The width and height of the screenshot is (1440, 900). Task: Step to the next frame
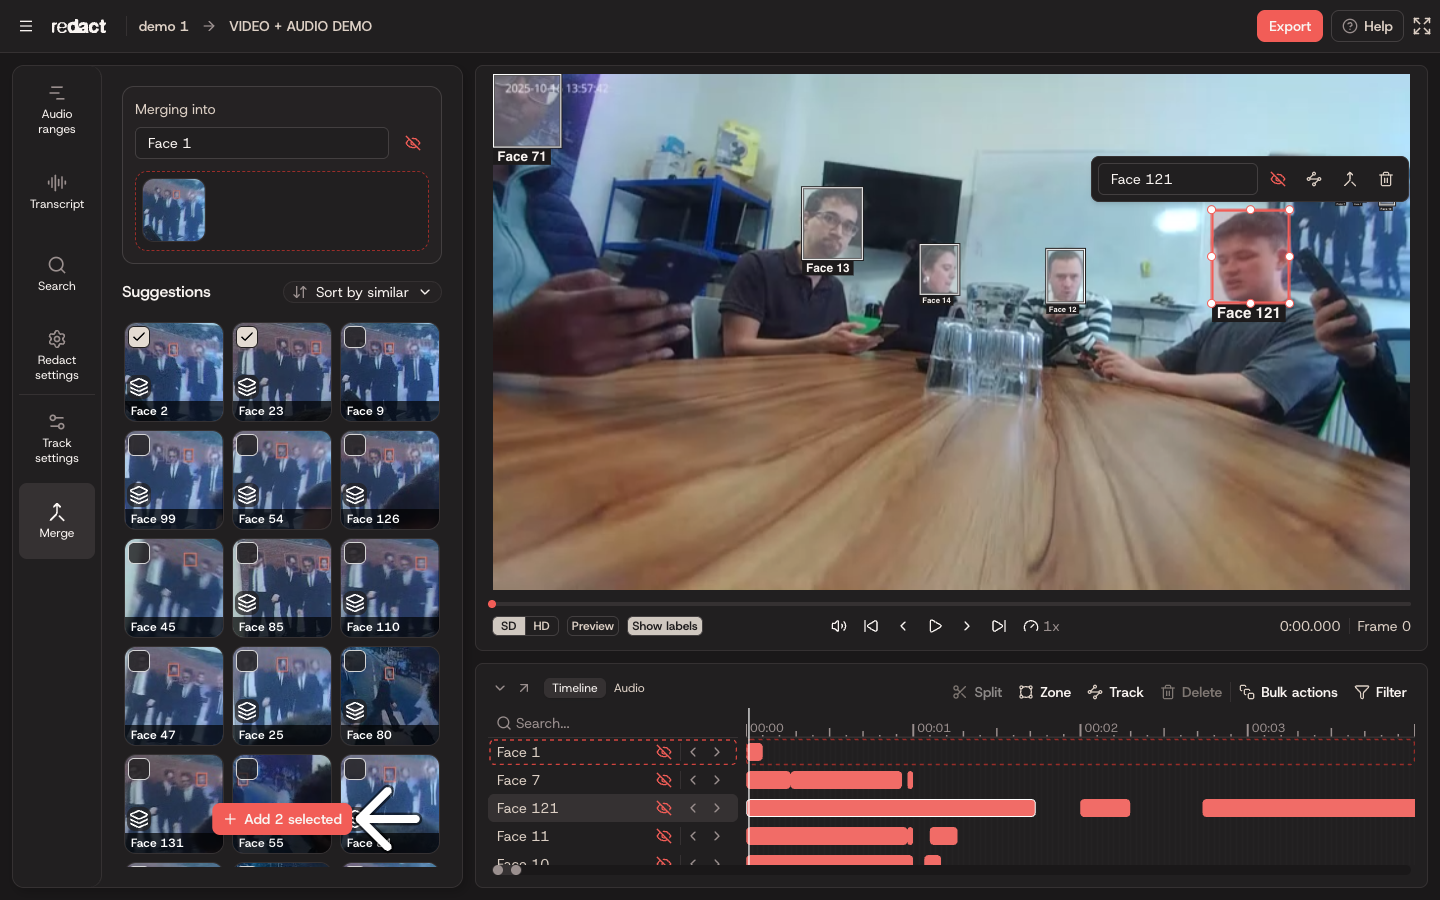tap(967, 626)
